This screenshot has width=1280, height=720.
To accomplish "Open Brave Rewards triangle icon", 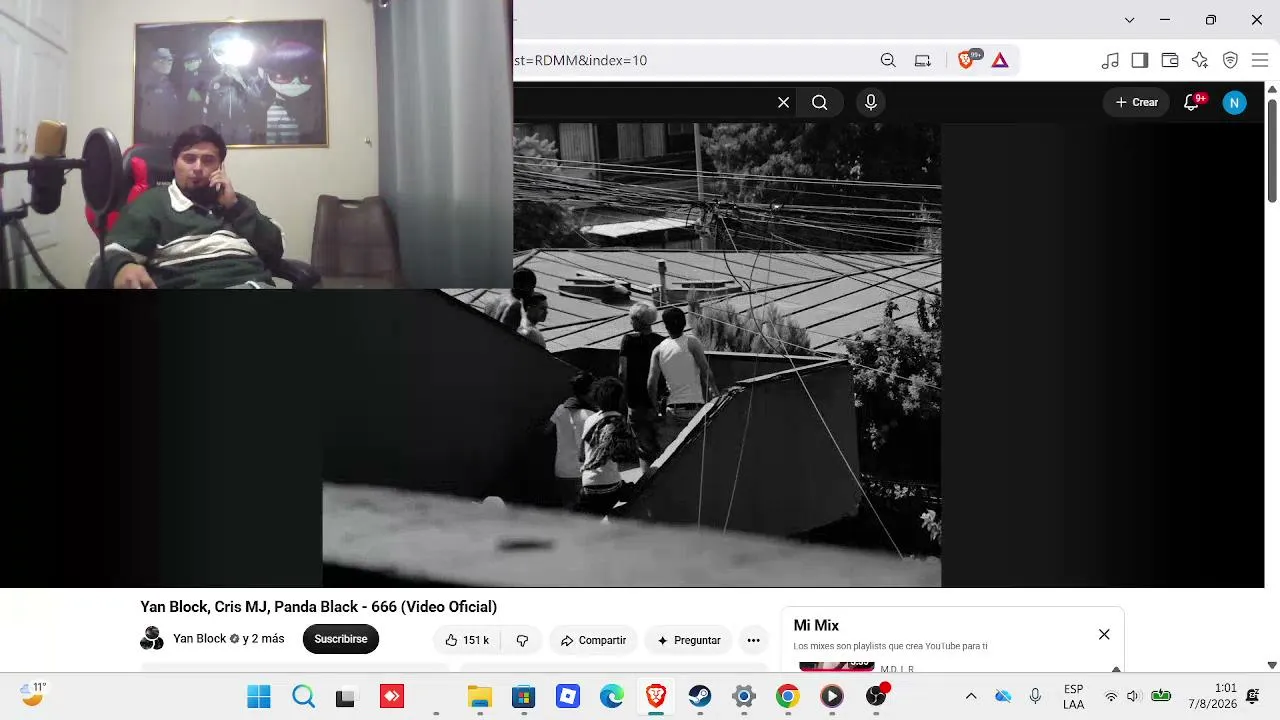I will [x=1000, y=60].
